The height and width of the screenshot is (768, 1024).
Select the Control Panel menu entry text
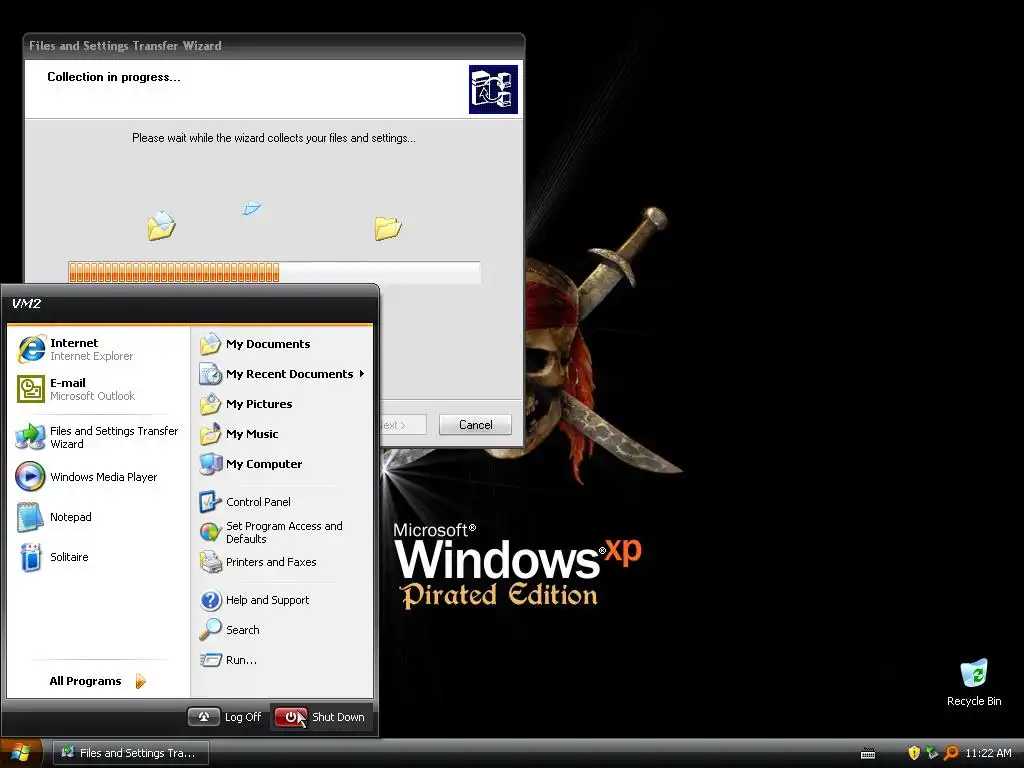click(x=259, y=502)
